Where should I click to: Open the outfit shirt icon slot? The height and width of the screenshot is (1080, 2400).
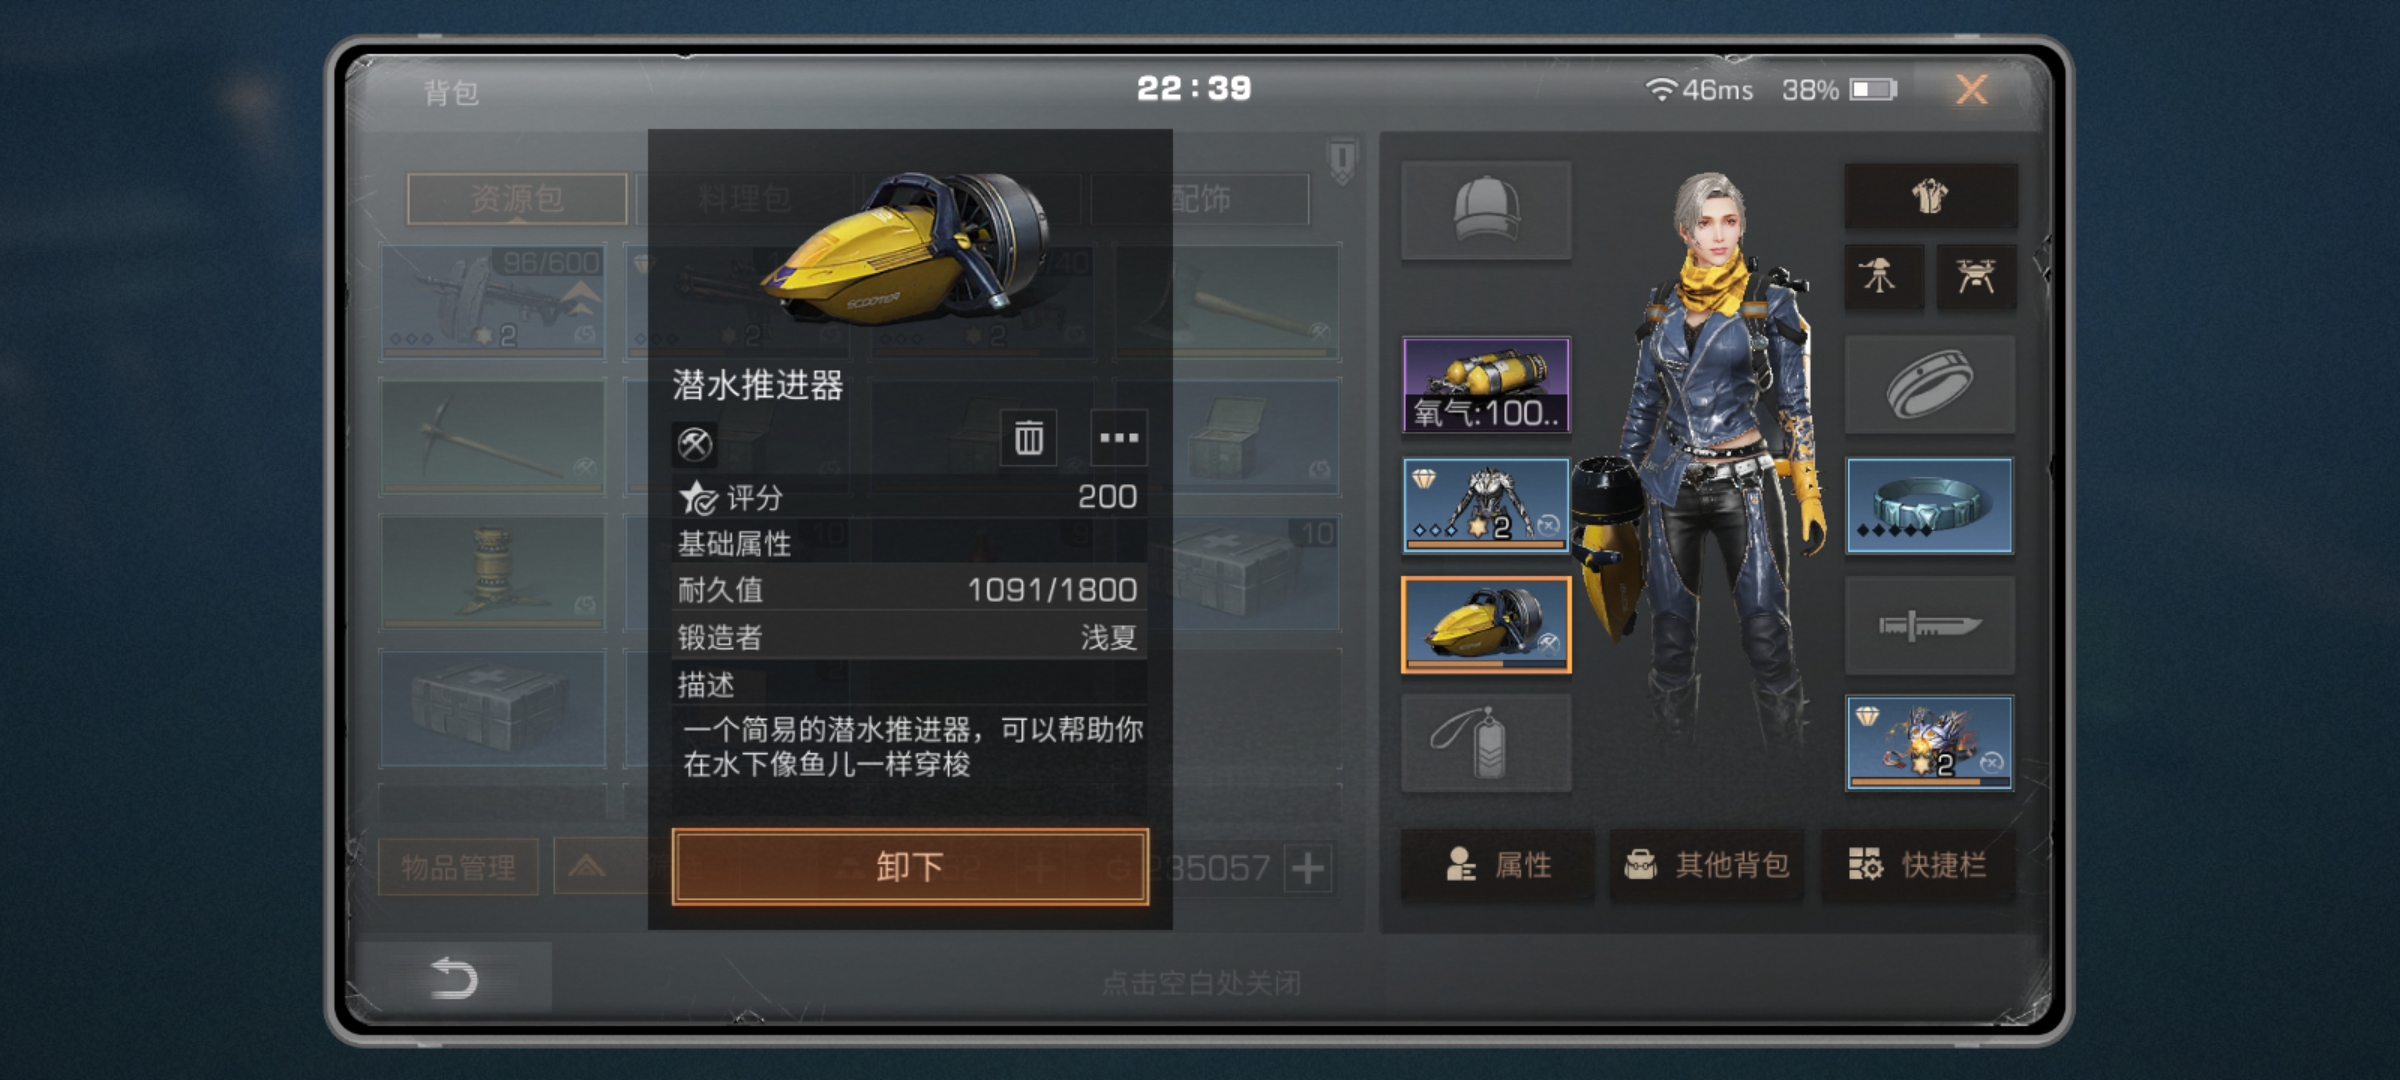pos(1930,196)
